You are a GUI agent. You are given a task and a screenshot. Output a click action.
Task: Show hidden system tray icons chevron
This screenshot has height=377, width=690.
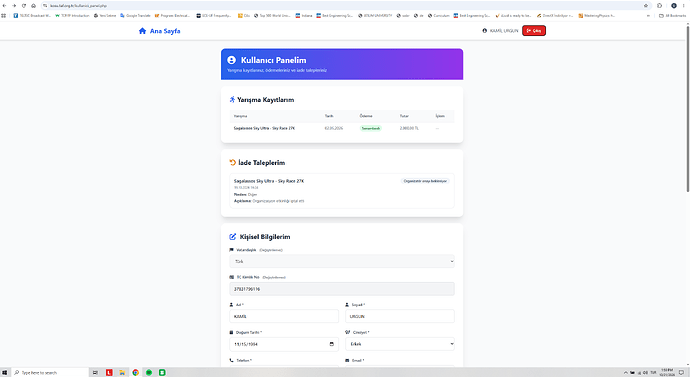click(x=625, y=372)
